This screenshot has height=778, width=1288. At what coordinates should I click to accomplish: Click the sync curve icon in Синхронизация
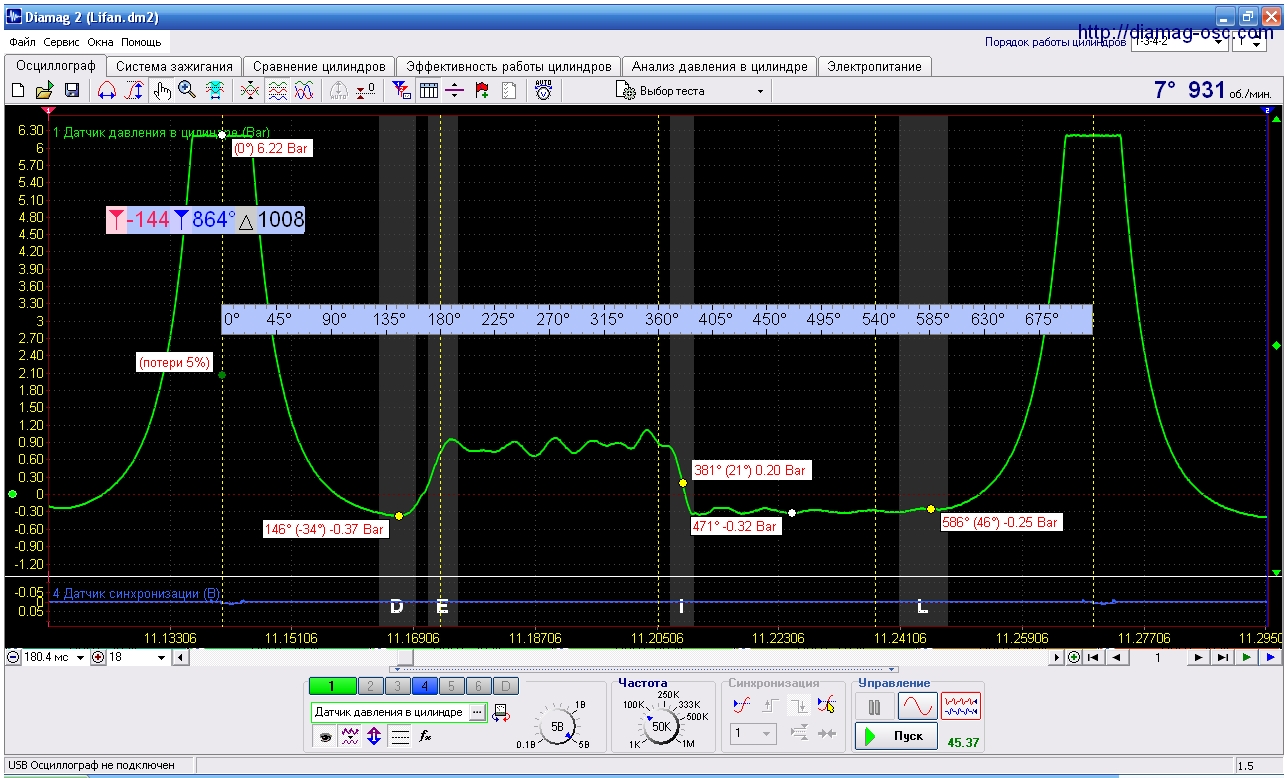(x=741, y=705)
